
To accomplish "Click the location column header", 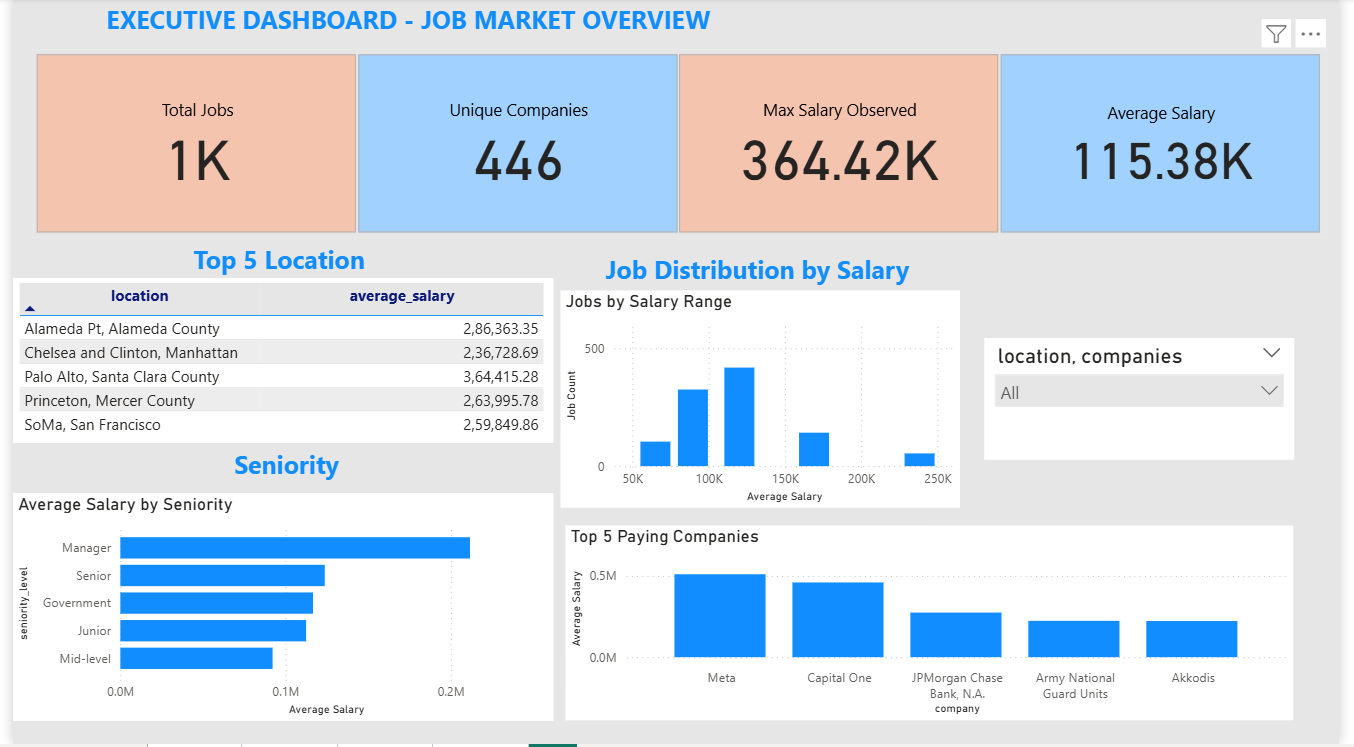I will click(139, 295).
